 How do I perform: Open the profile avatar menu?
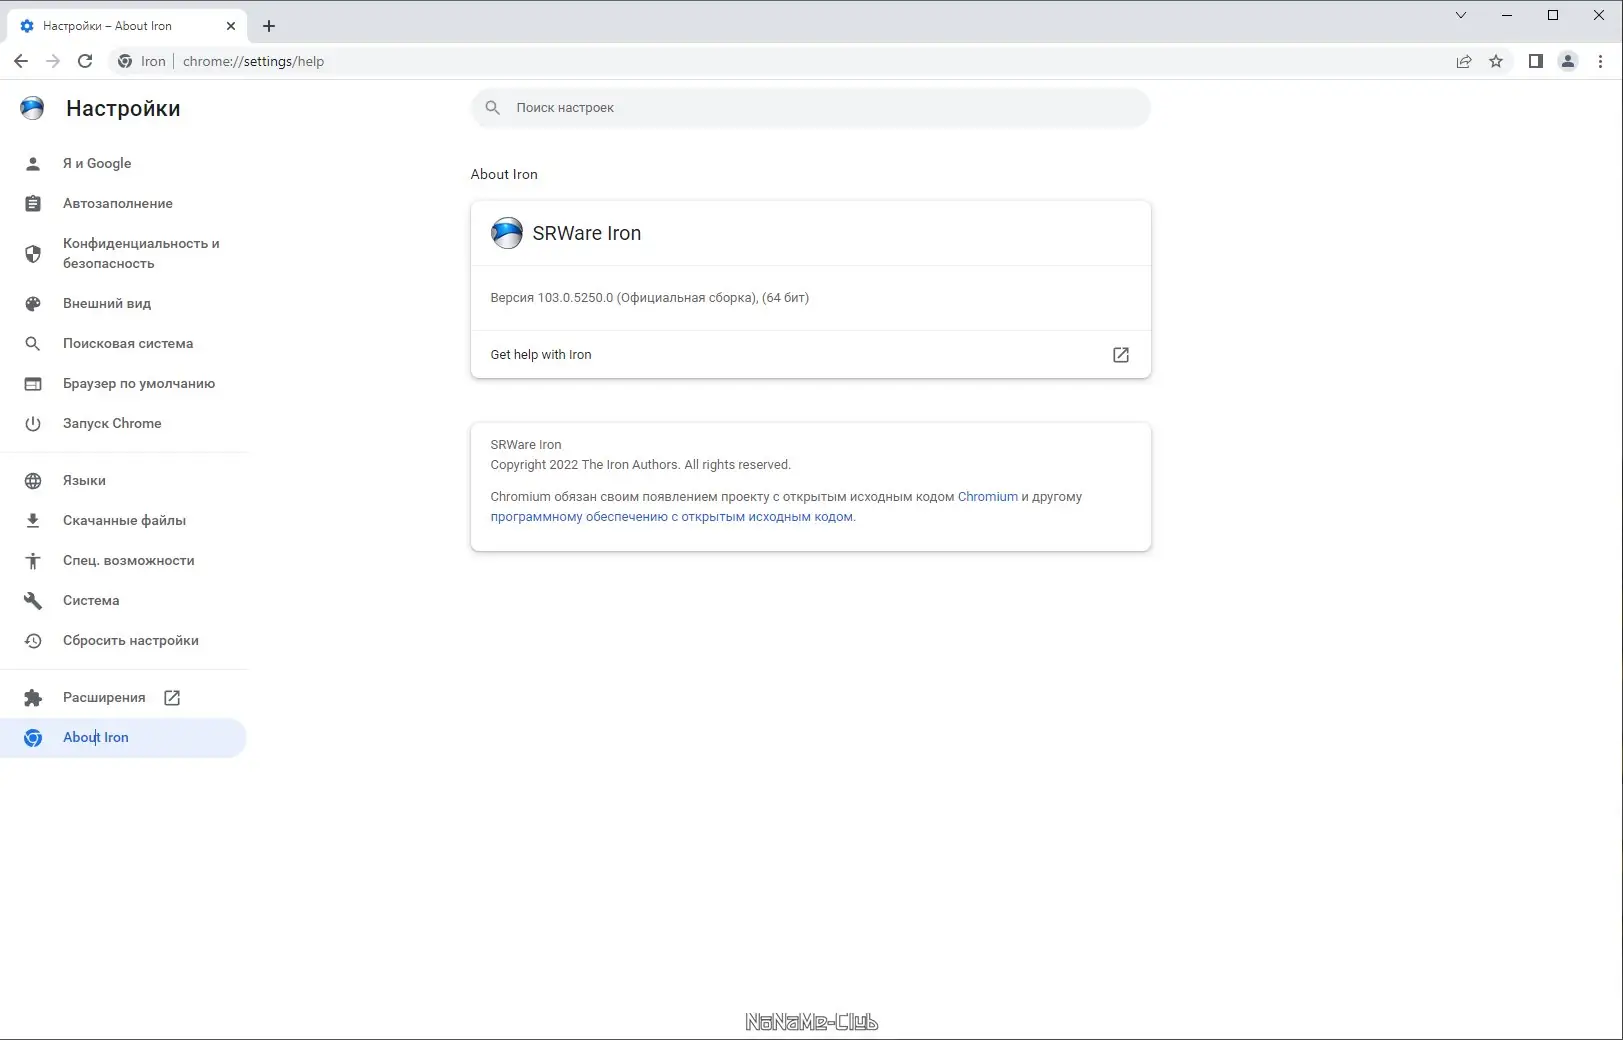[1568, 61]
